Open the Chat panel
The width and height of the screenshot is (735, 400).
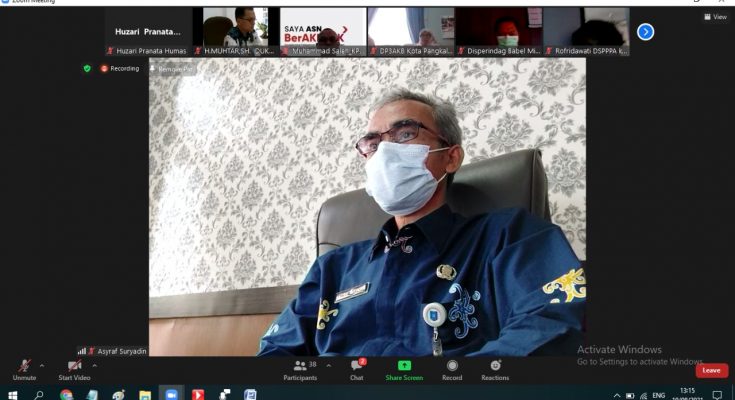(357, 370)
